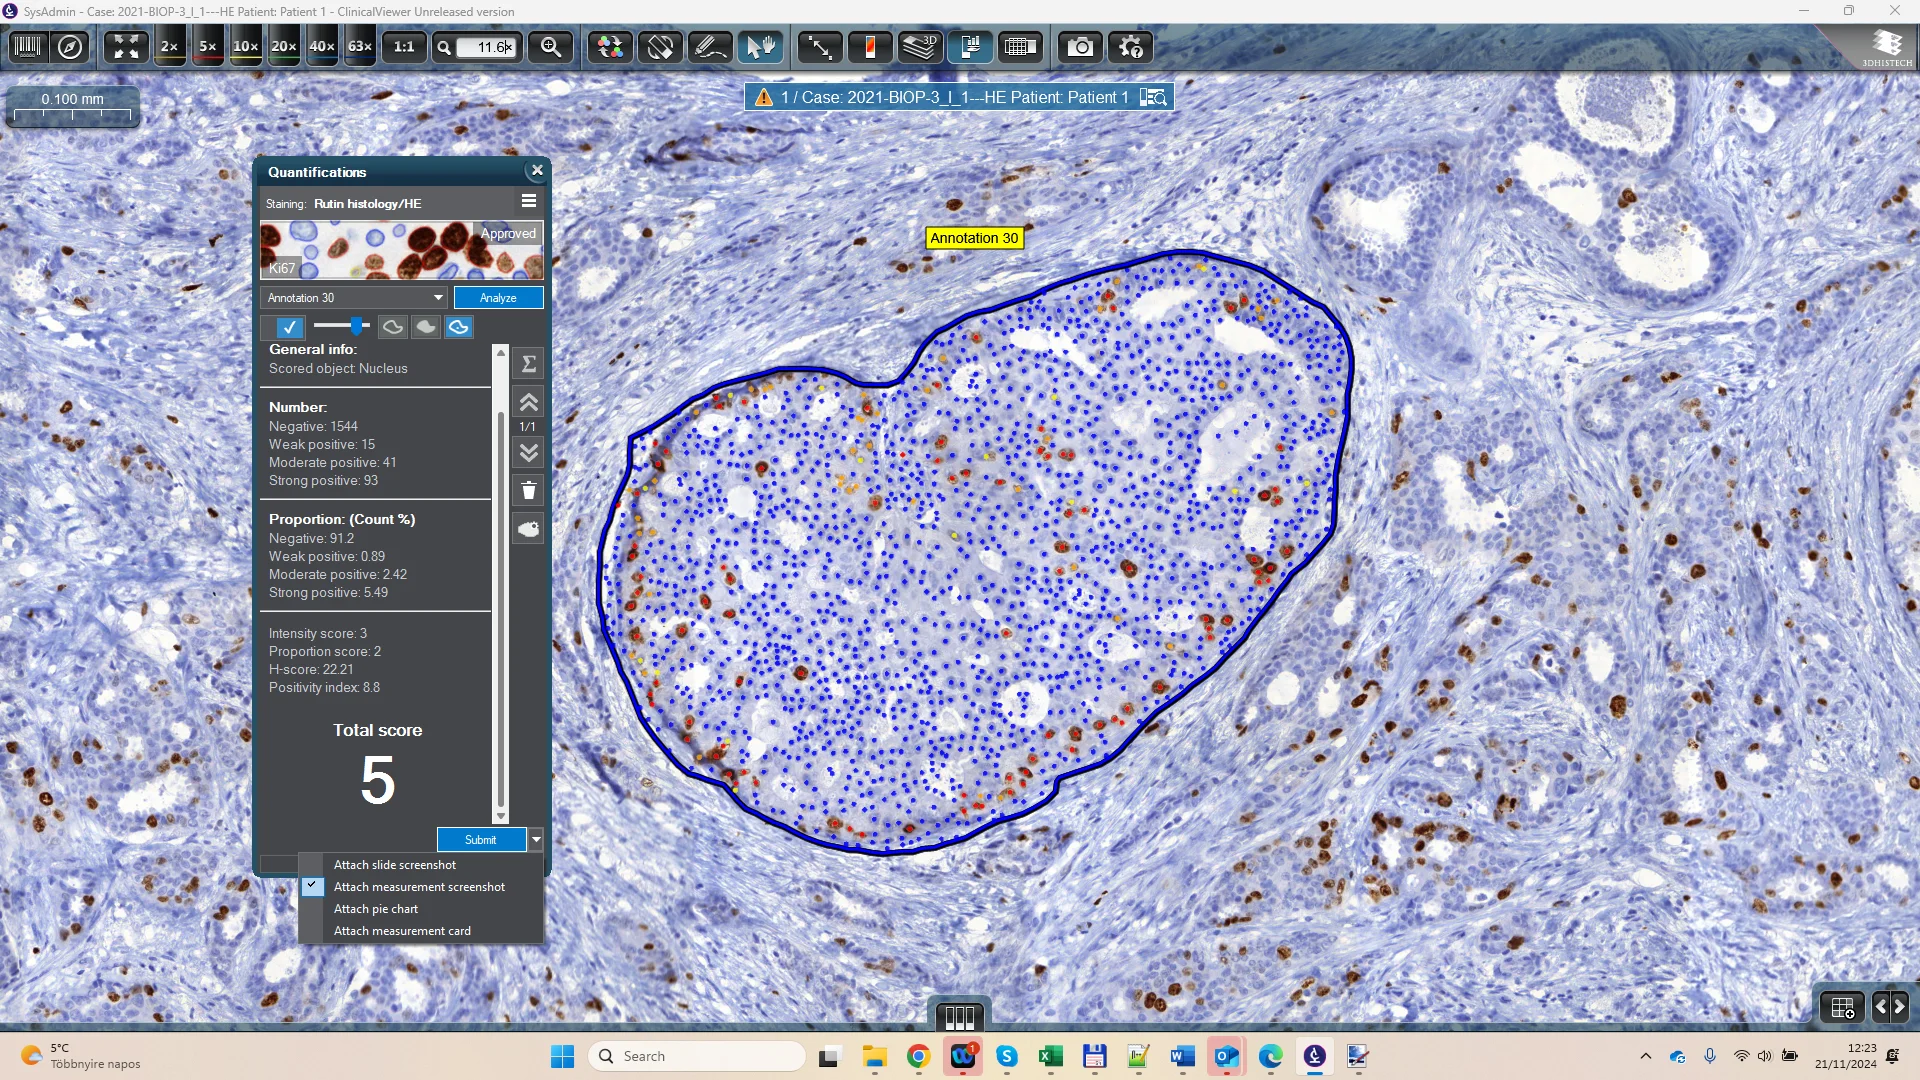Click the Annotation 30 yellow label
The image size is (1920, 1080).
tap(974, 238)
